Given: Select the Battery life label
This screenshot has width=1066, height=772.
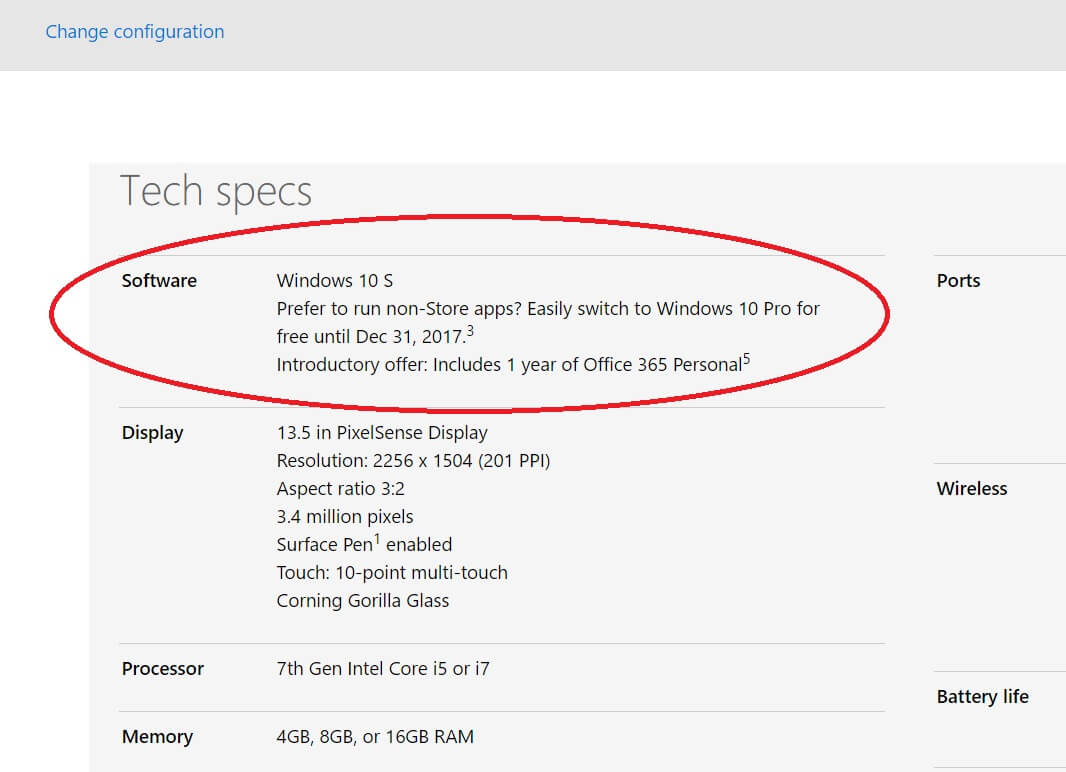Looking at the screenshot, I should click(x=982, y=697).
